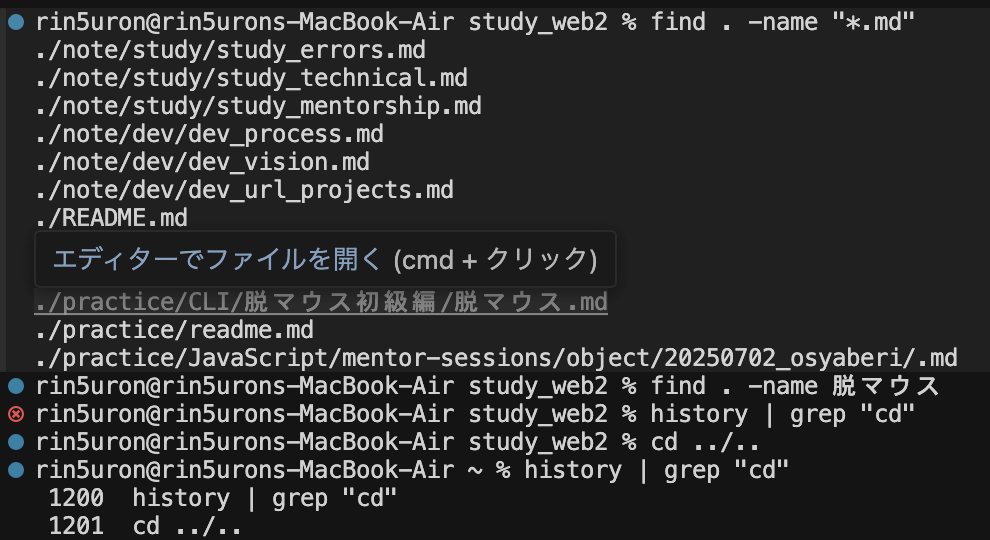Click history entry 1201 cd ../.. output
This screenshot has height=540, width=990.
[145, 526]
